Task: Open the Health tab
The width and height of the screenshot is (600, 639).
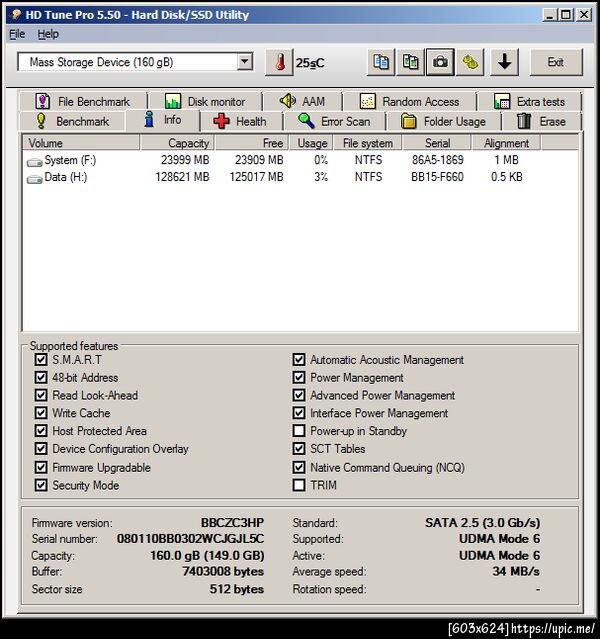Action: coord(242,121)
